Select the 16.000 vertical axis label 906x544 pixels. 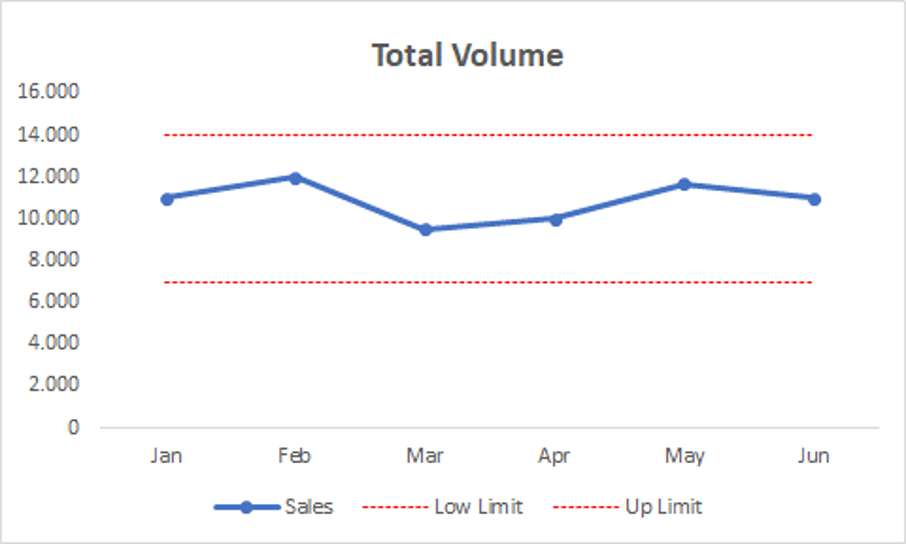point(49,92)
